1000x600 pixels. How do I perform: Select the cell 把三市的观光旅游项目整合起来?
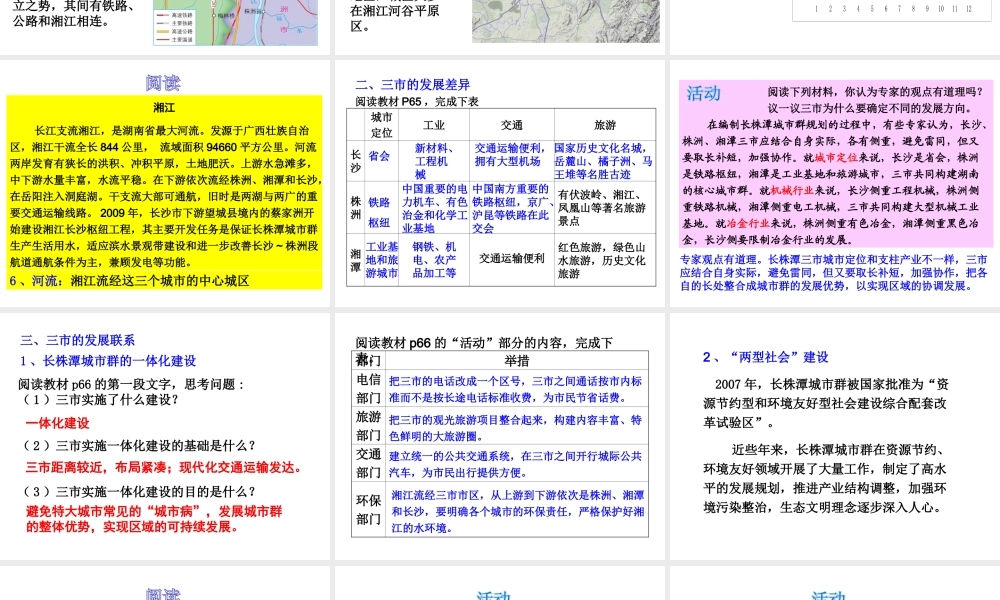pyautogui.click(x=516, y=428)
